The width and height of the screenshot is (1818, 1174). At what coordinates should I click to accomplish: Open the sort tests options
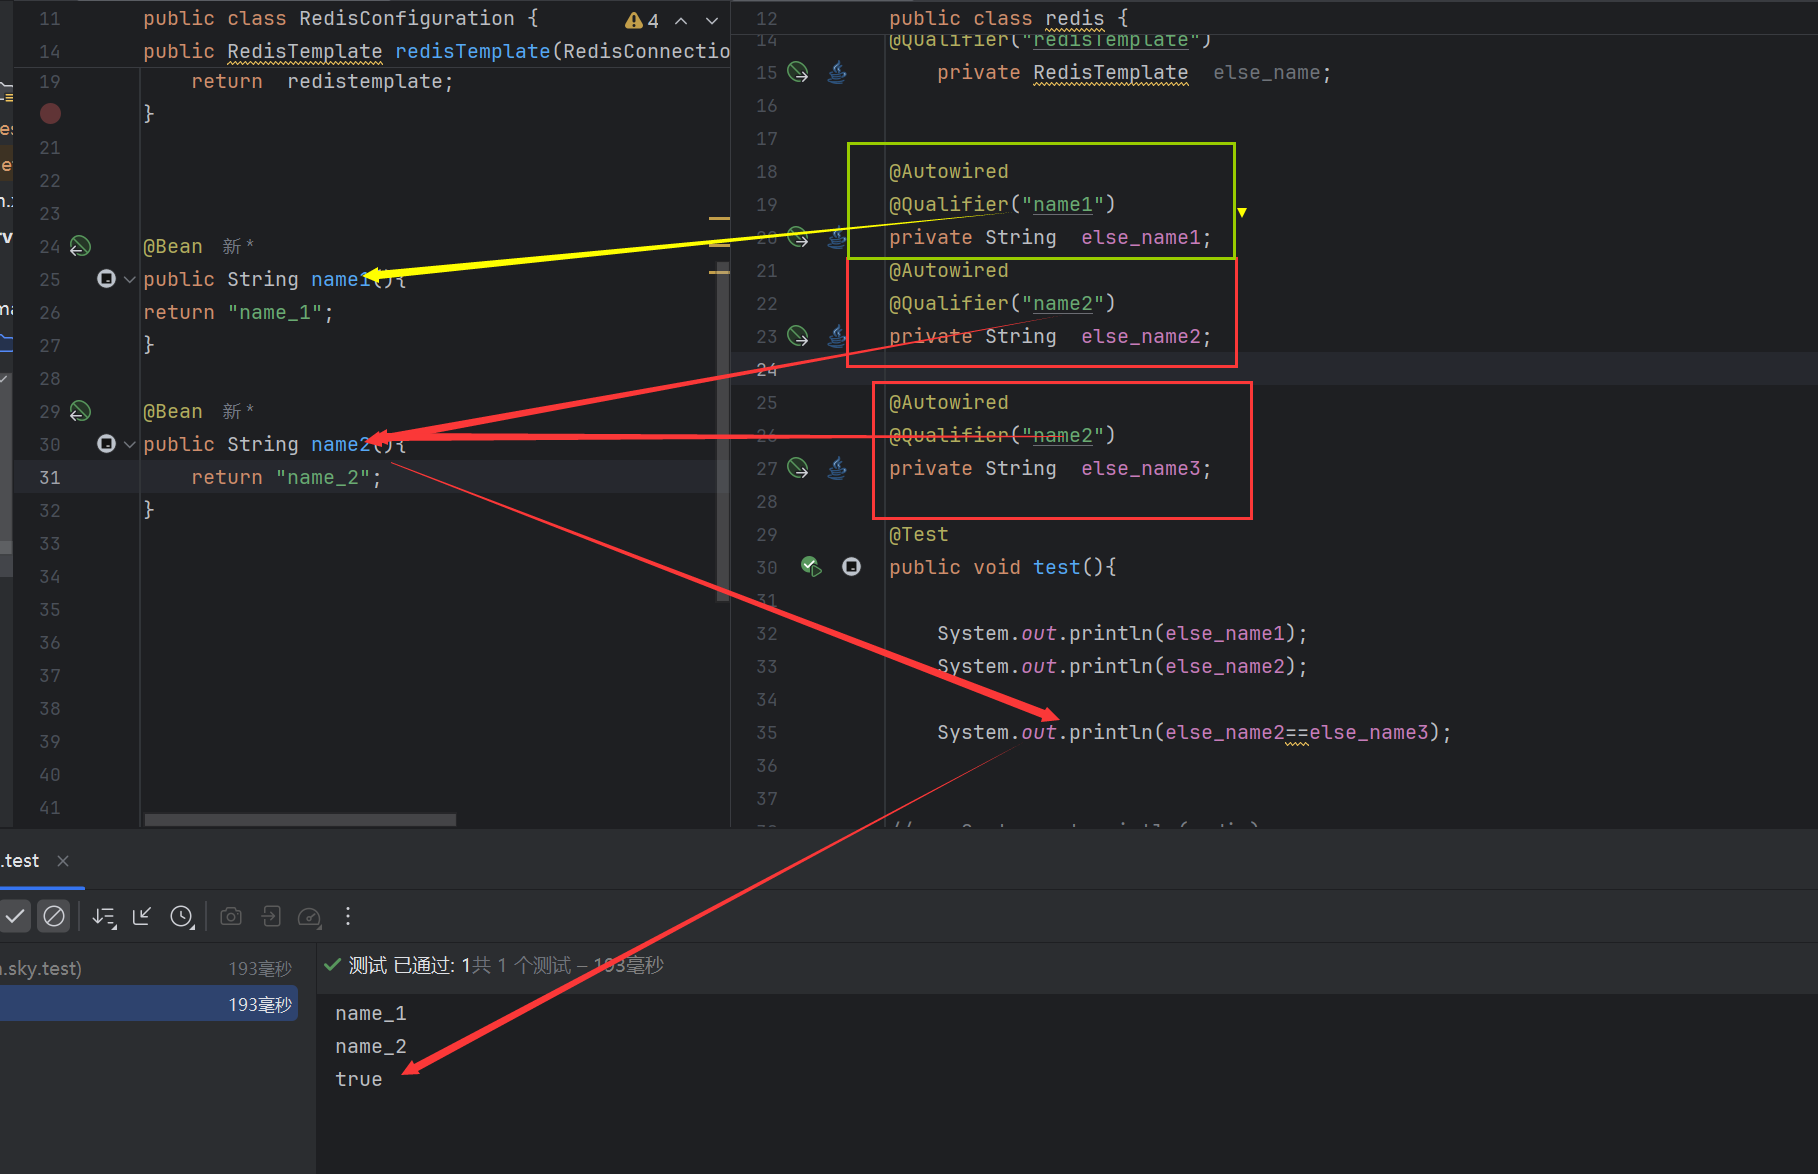tap(104, 916)
